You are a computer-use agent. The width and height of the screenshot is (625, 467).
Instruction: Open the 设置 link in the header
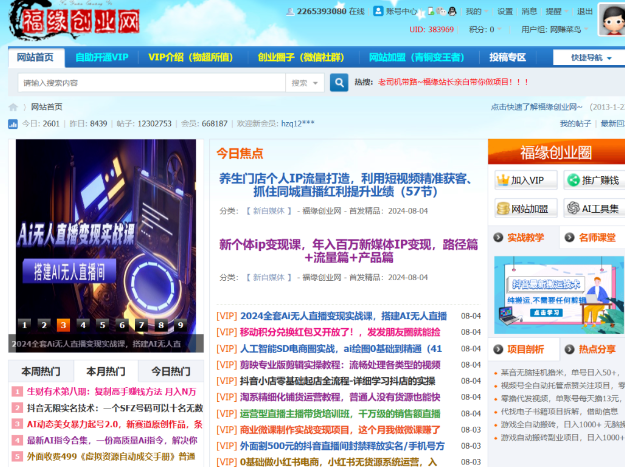505,11
